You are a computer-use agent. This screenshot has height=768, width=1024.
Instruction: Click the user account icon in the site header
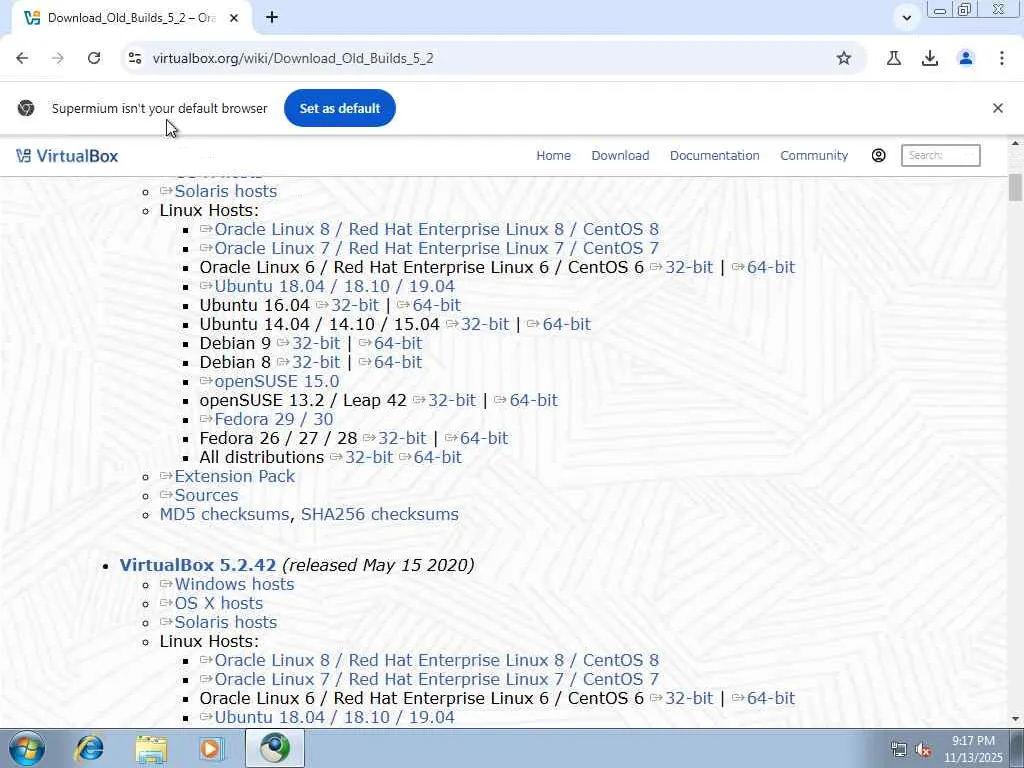(878, 155)
